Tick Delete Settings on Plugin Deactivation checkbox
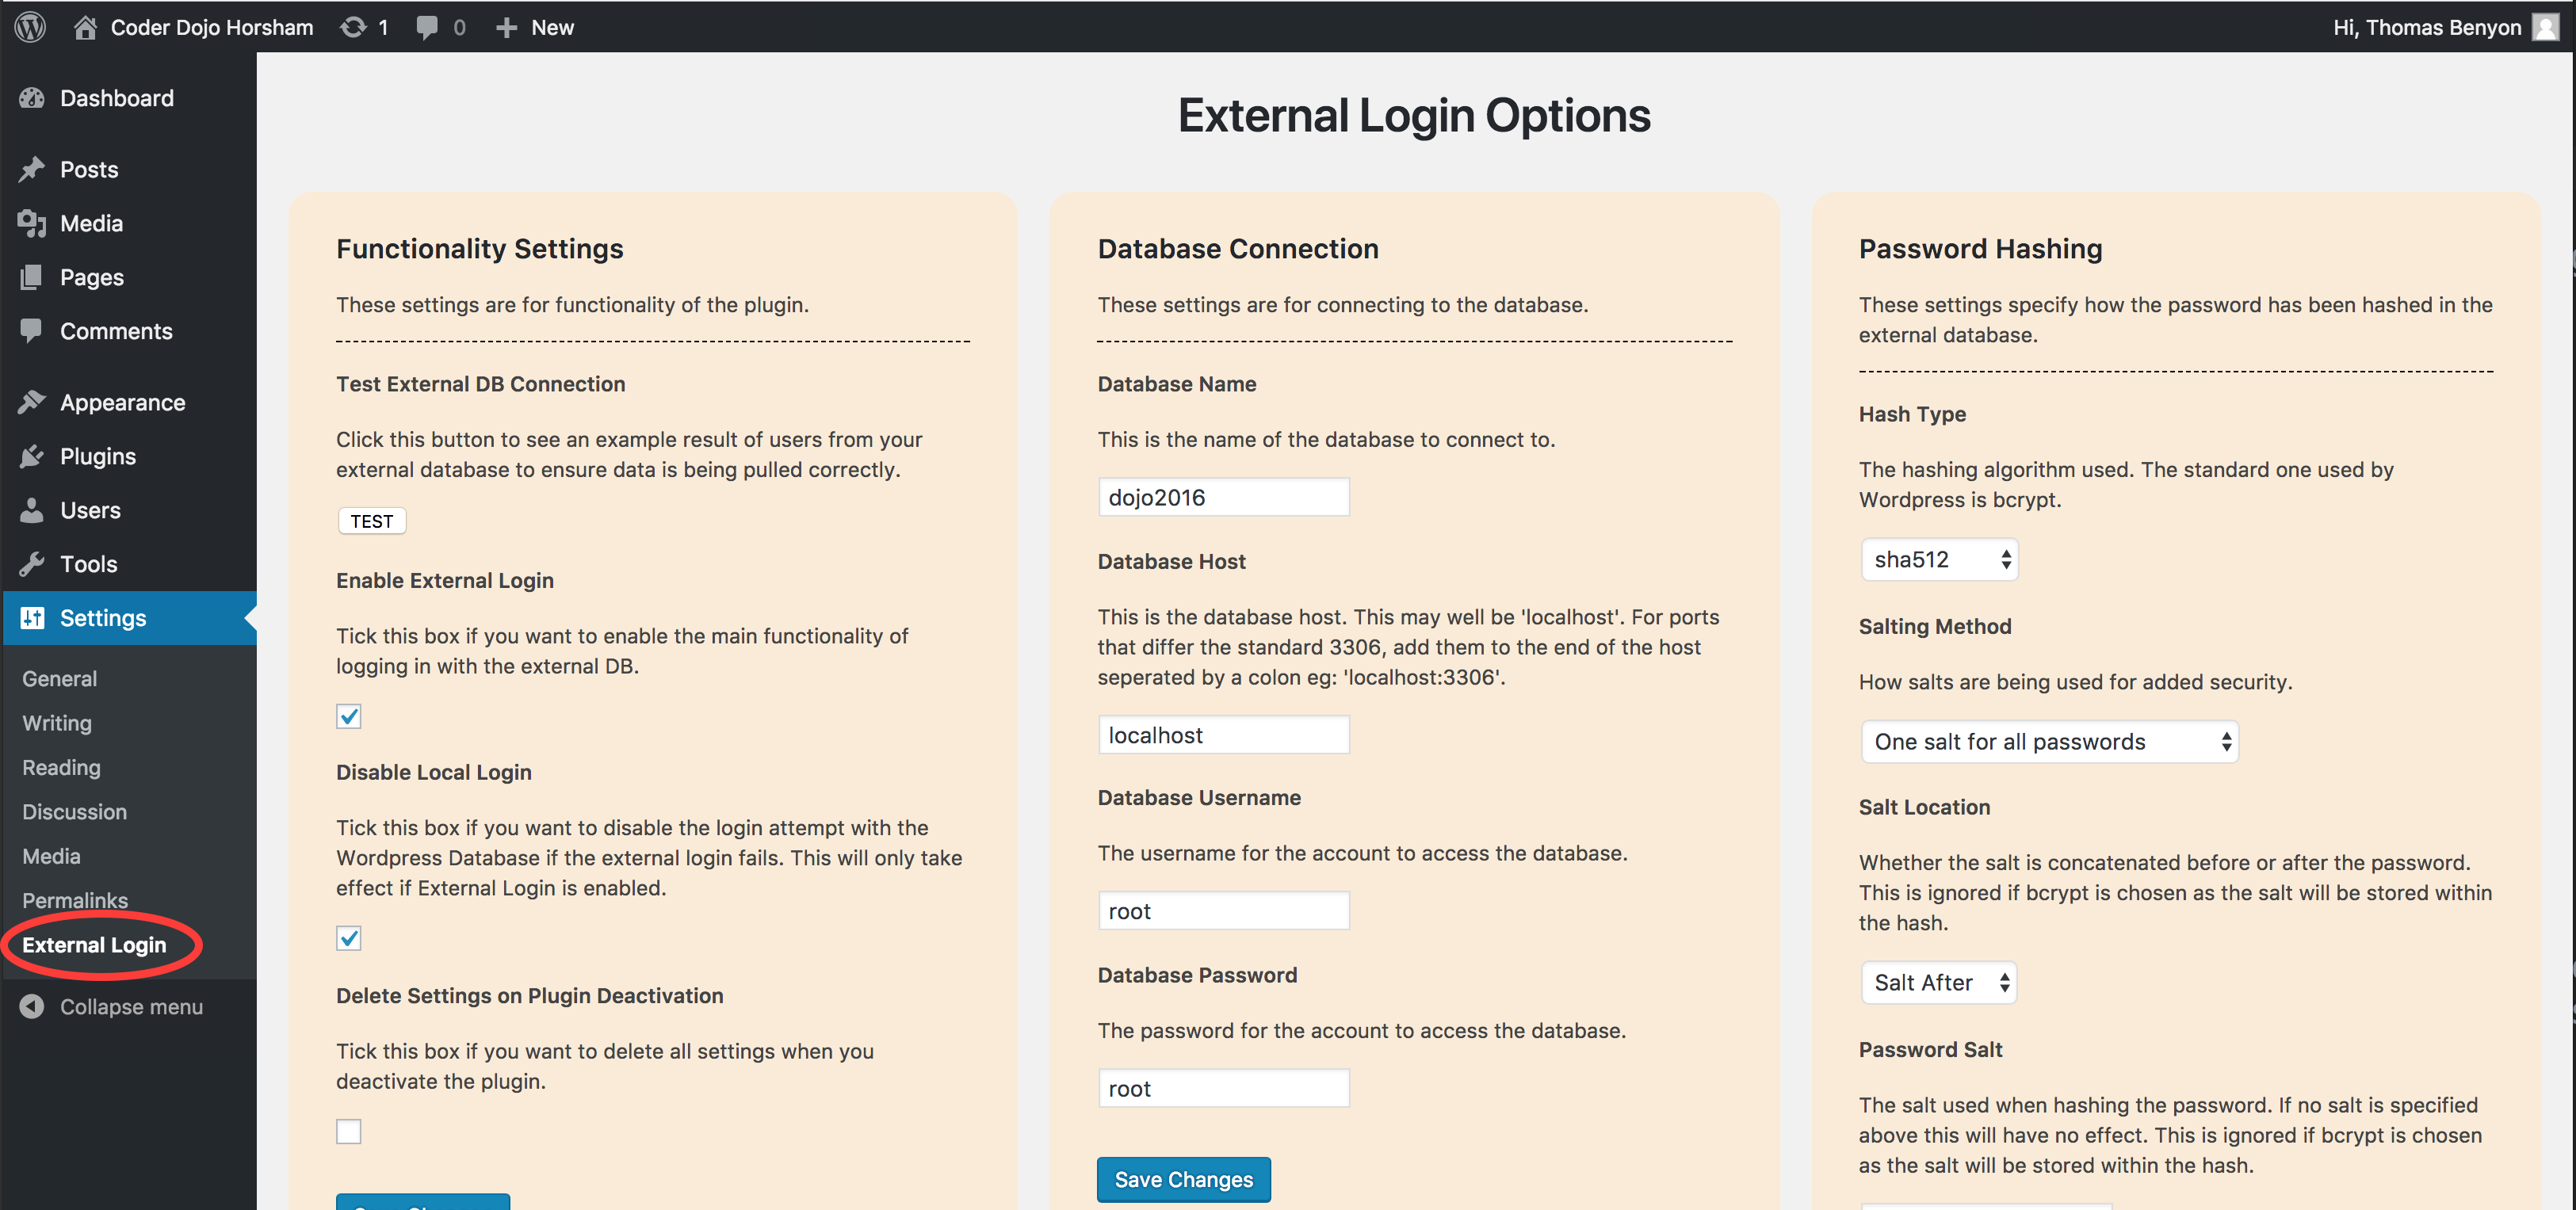Image resolution: width=2576 pixels, height=1210 pixels. click(348, 1131)
